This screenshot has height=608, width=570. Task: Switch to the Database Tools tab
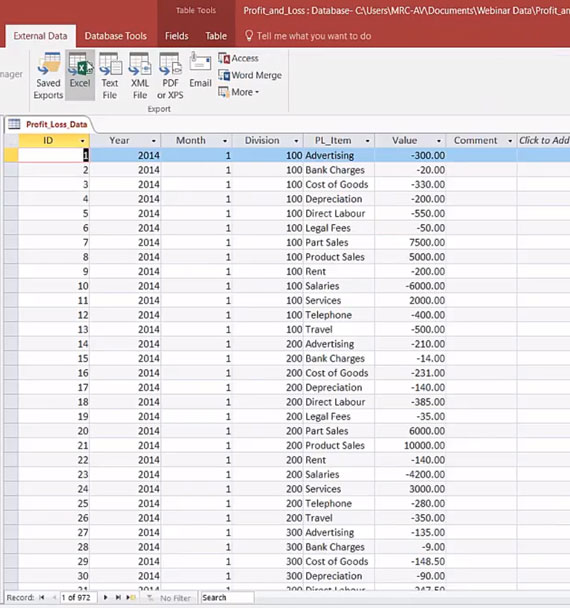116,36
